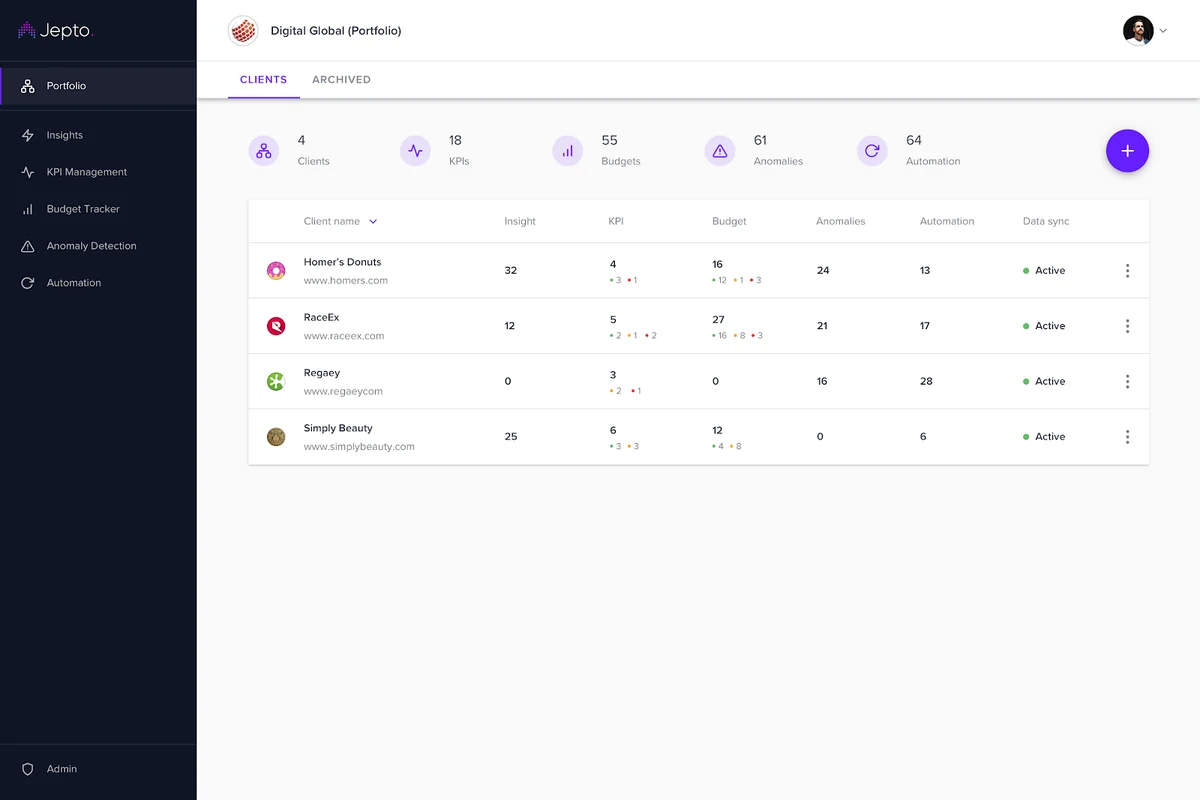The width and height of the screenshot is (1200, 800).
Task: Open sorting dropdown on Client name column
Action: click(x=372, y=221)
